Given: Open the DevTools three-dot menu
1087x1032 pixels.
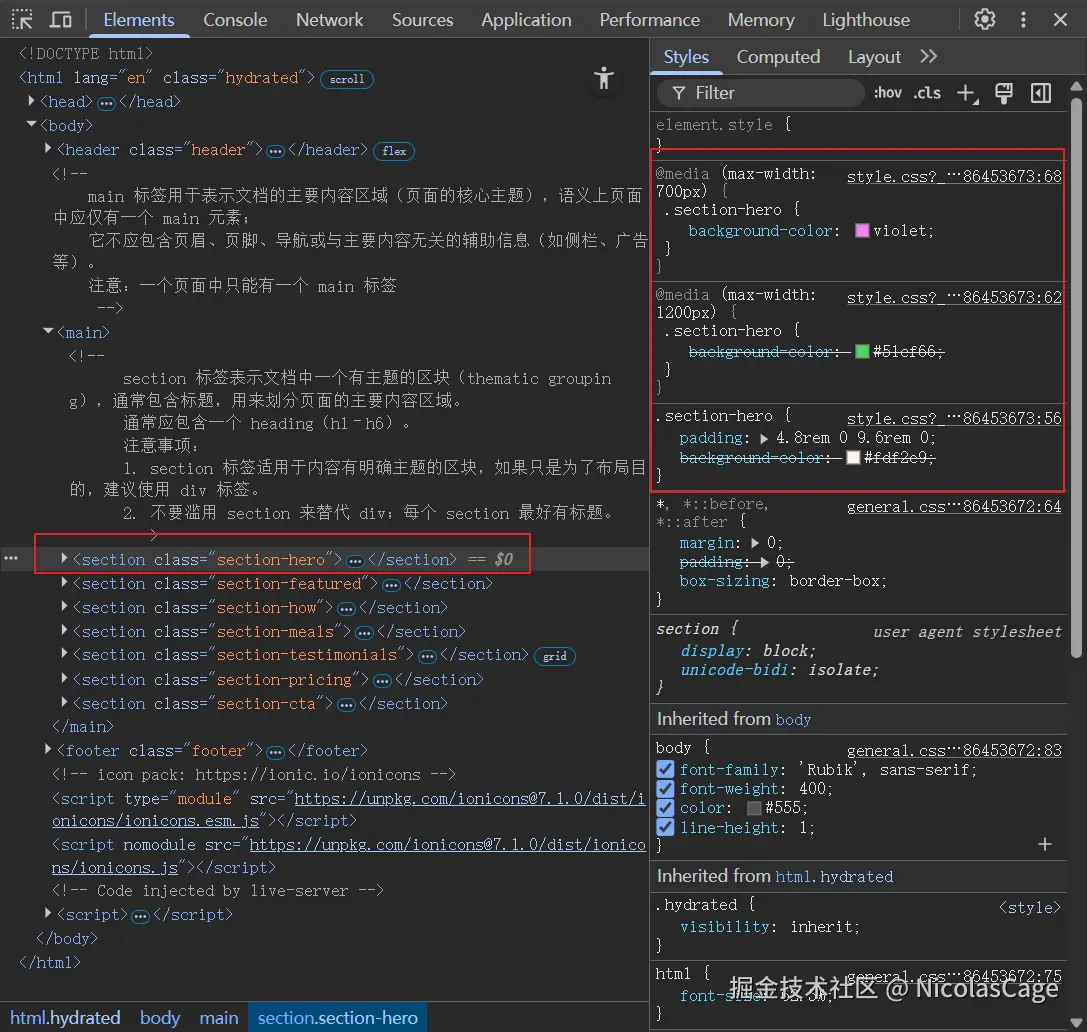Looking at the screenshot, I should coord(1023,19).
